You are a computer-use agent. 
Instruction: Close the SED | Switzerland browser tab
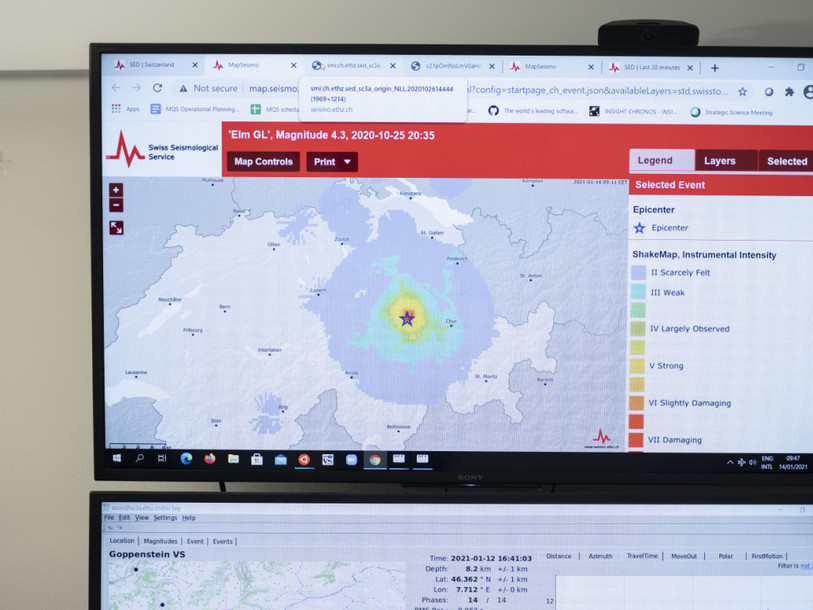195,65
